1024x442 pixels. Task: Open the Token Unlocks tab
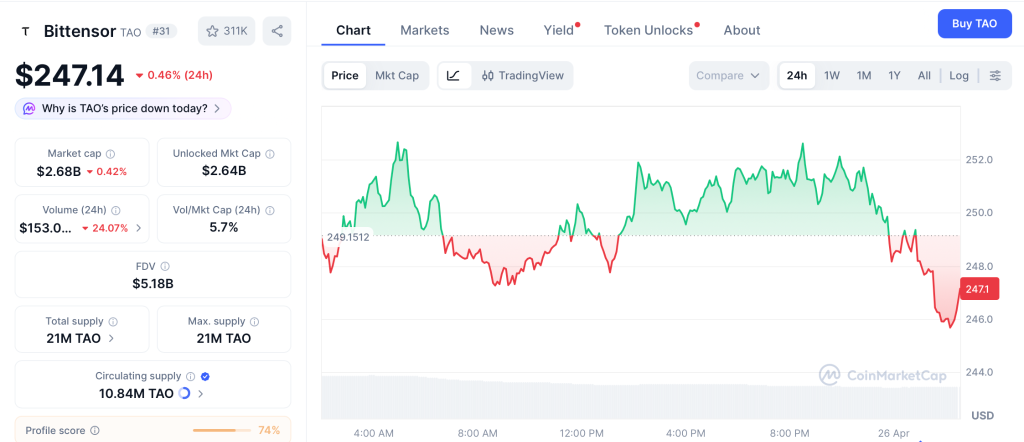point(648,30)
